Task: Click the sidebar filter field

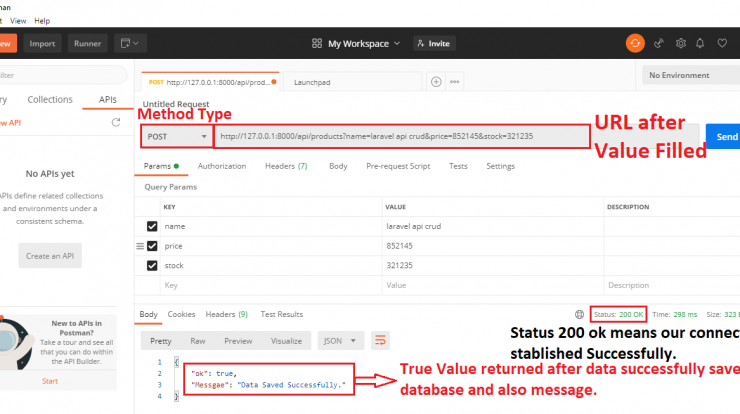Action: (63, 75)
